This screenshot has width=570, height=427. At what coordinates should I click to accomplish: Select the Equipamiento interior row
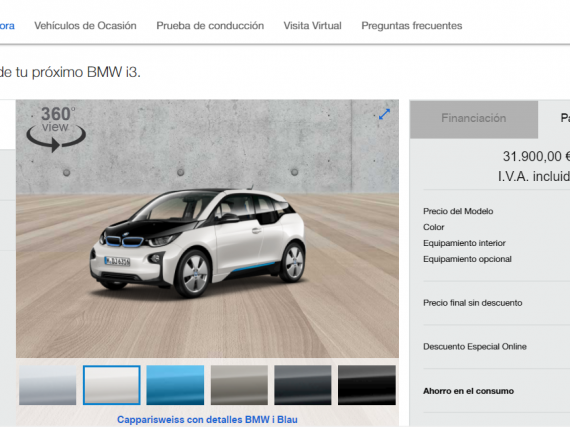coord(464,243)
